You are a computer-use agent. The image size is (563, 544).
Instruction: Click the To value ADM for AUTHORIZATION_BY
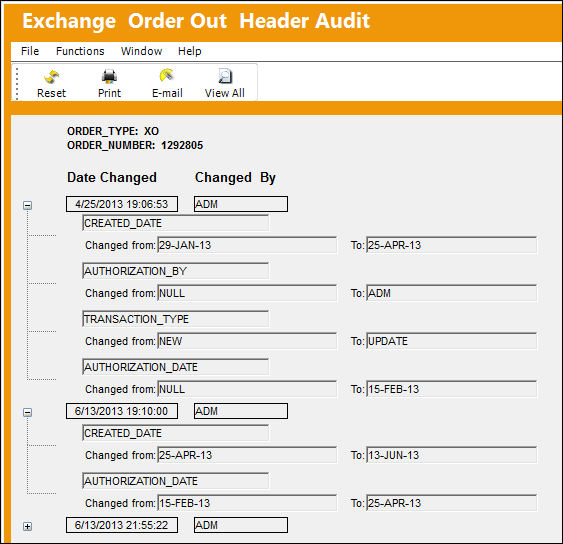(x=452, y=293)
